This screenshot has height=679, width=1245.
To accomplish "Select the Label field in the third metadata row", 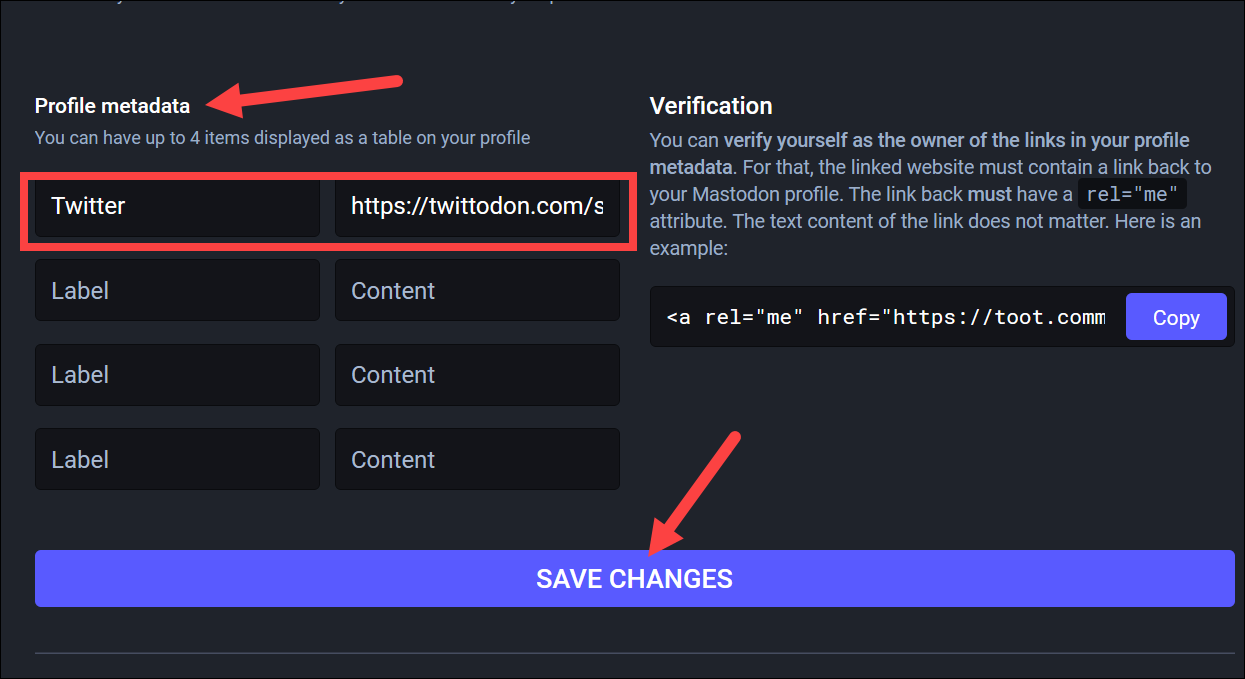I will [x=177, y=375].
